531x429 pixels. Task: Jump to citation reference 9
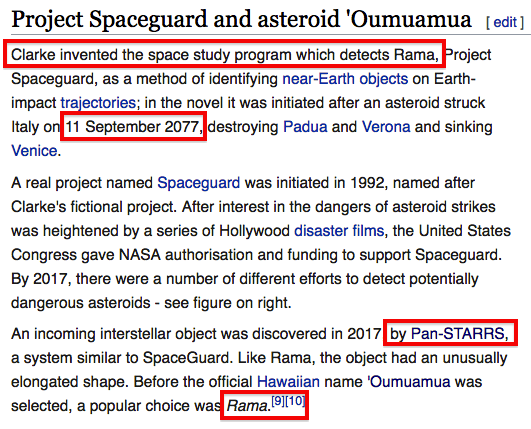(x=278, y=401)
